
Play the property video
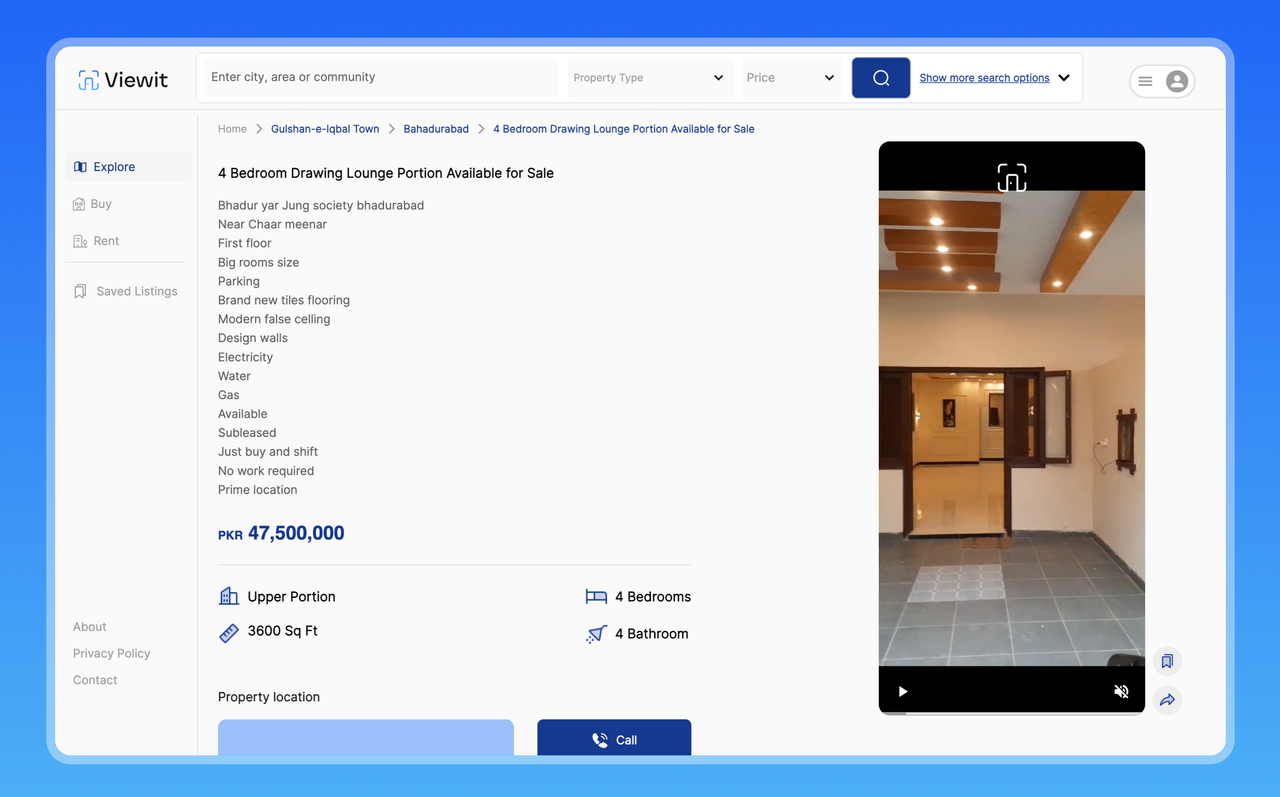(x=903, y=691)
